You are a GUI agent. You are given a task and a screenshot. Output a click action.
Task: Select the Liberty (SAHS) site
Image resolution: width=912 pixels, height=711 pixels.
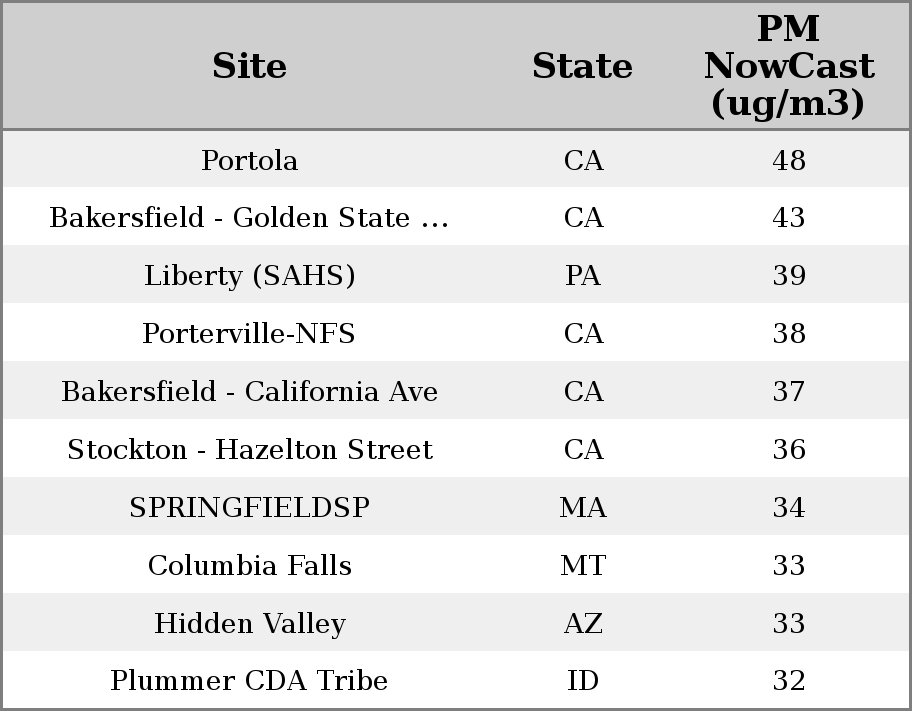[x=249, y=276]
